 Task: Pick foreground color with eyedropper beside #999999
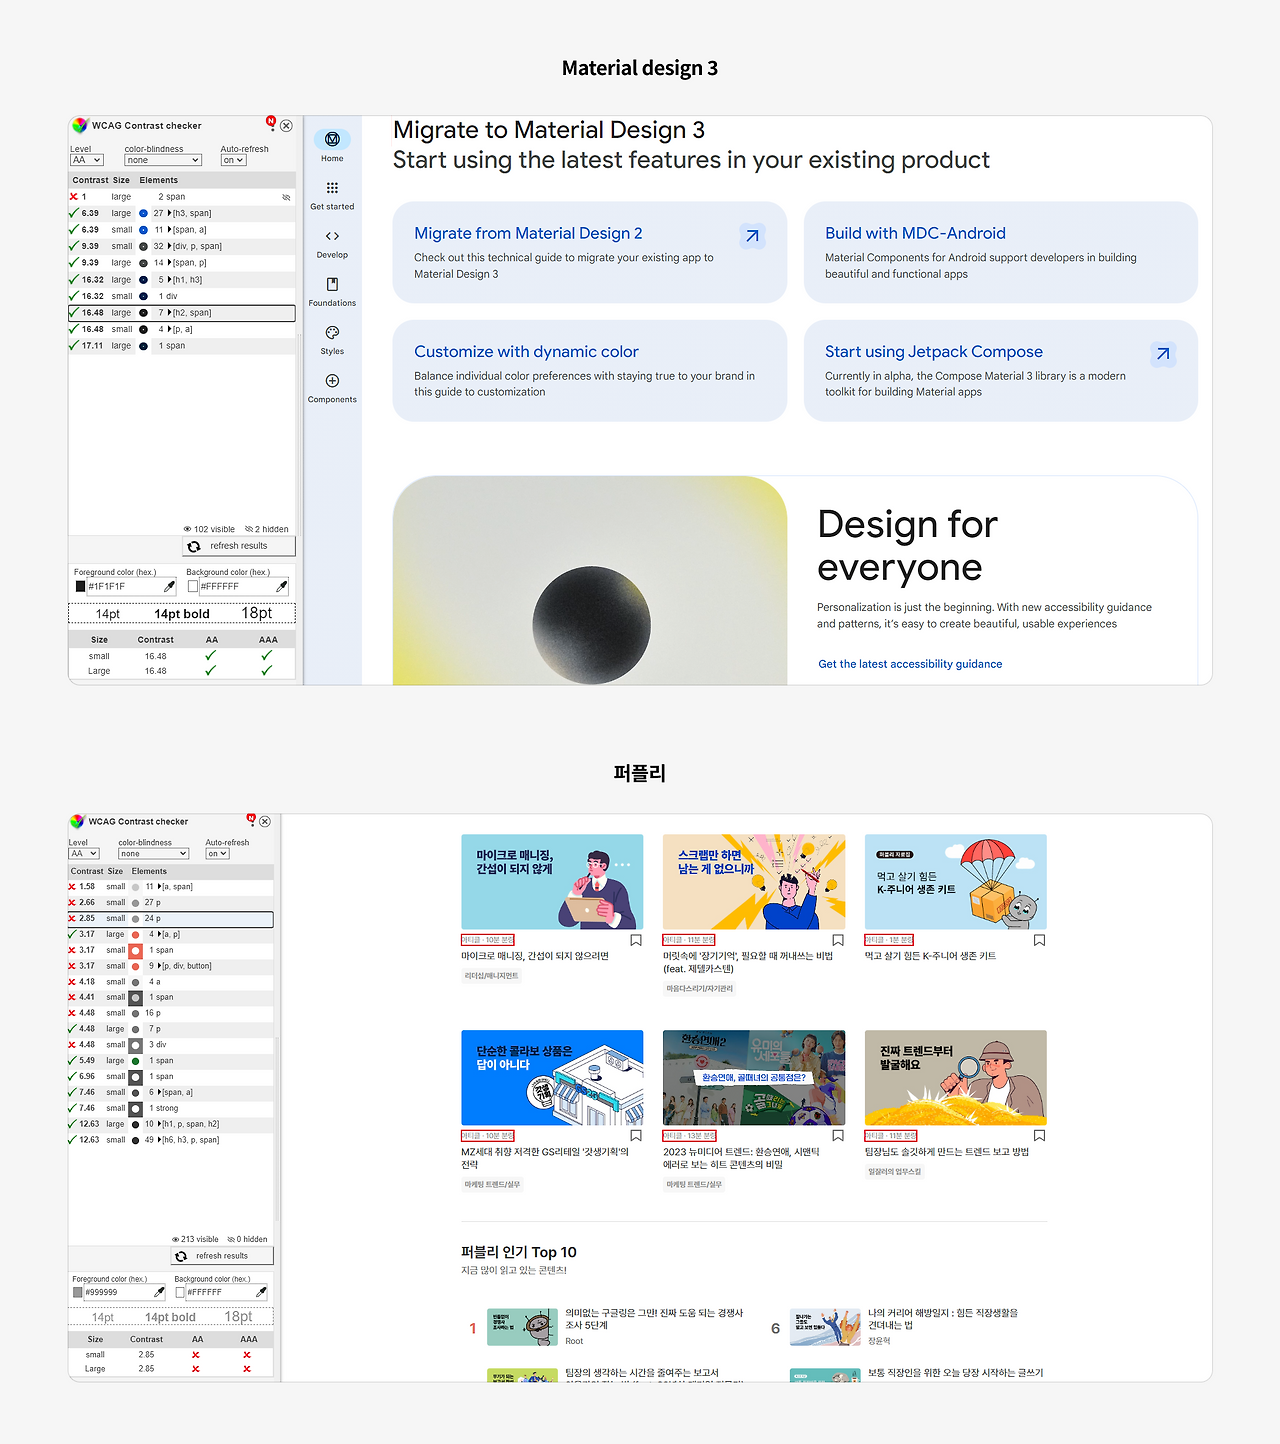(159, 1292)
